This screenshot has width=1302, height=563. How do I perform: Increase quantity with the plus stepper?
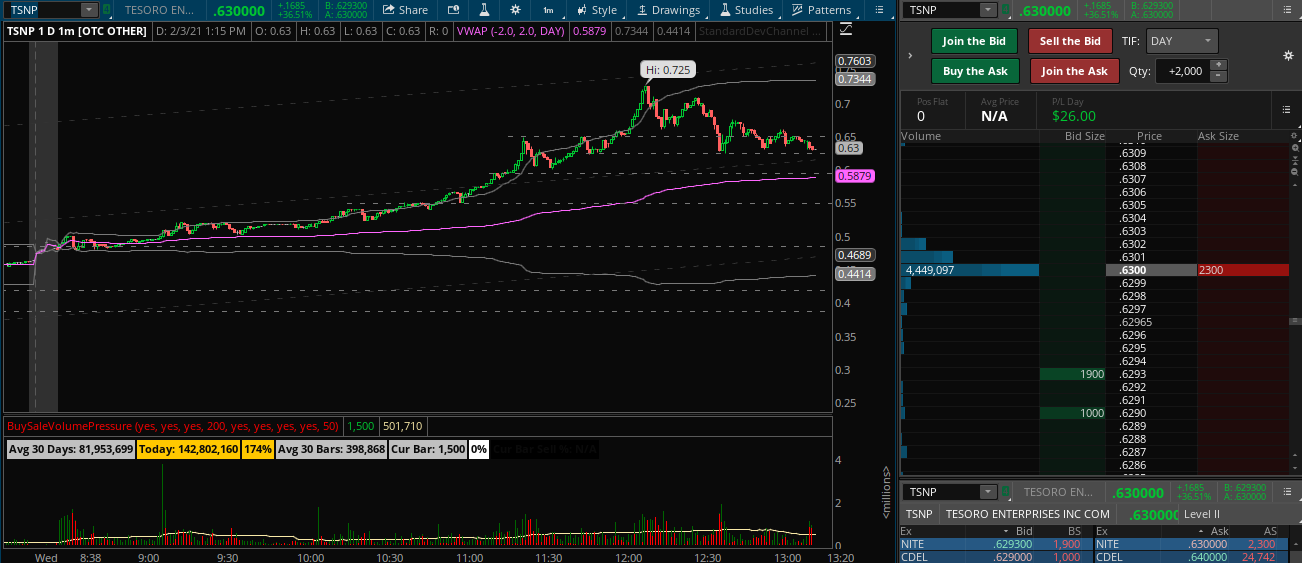coord(1218,65)
